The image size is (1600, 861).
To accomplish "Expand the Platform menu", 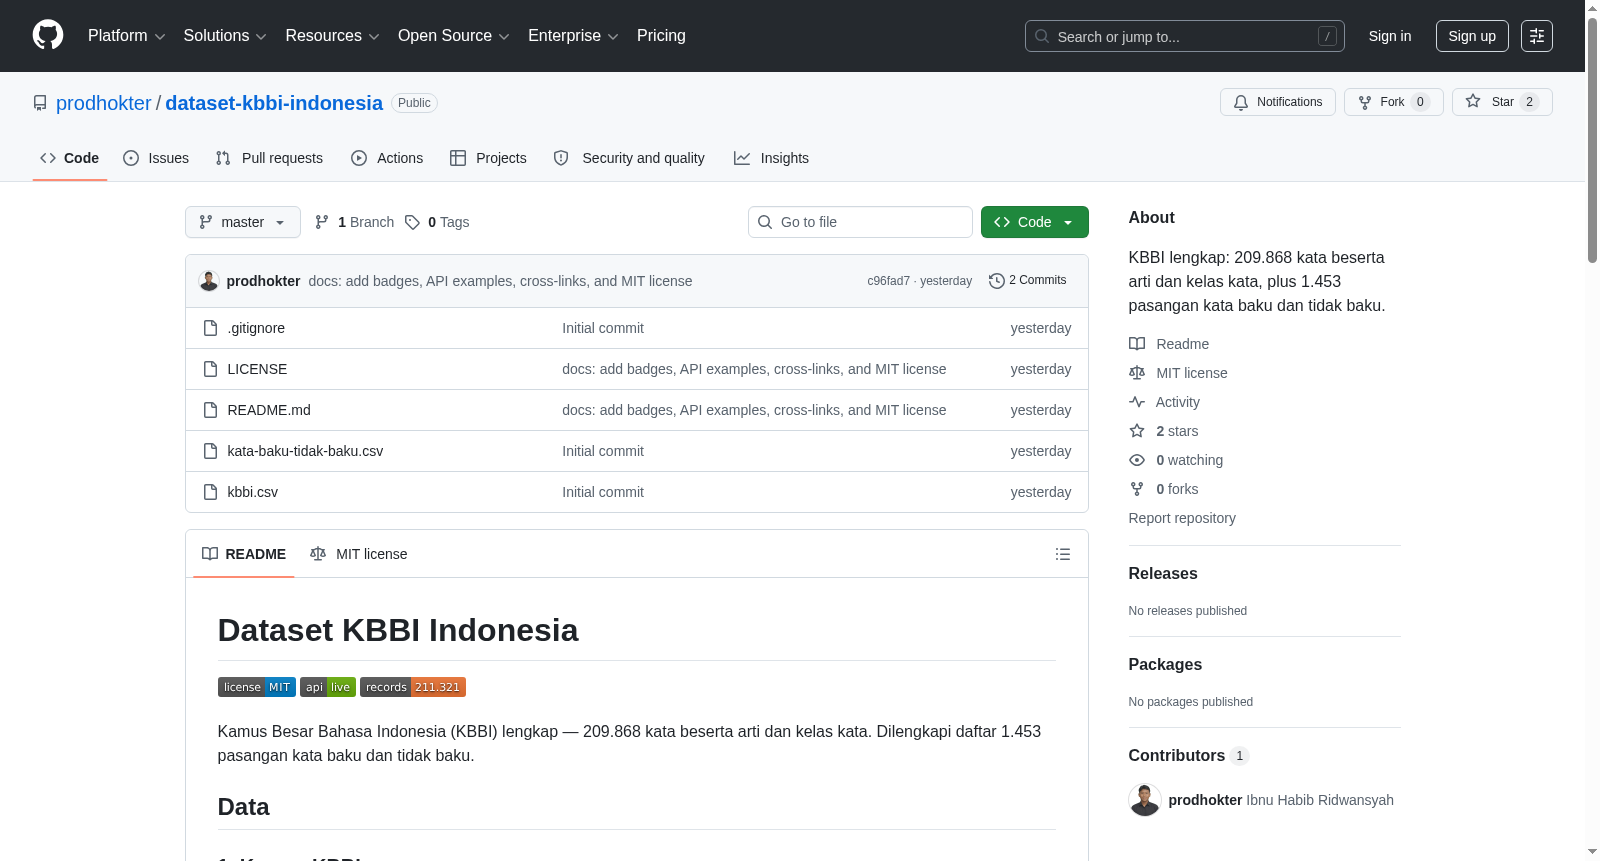I will [126, 36].
